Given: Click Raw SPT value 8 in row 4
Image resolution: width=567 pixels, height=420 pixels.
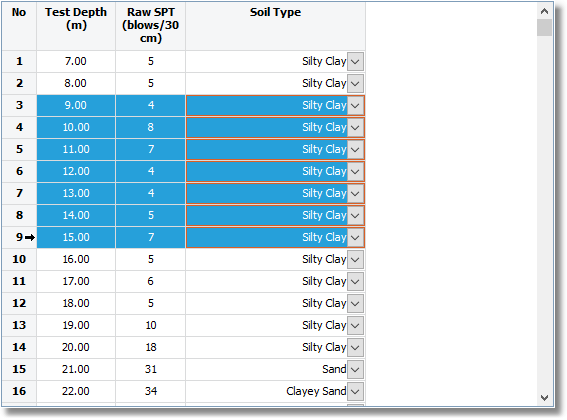Looking at the screenshot, I should (x=150, y=128).
